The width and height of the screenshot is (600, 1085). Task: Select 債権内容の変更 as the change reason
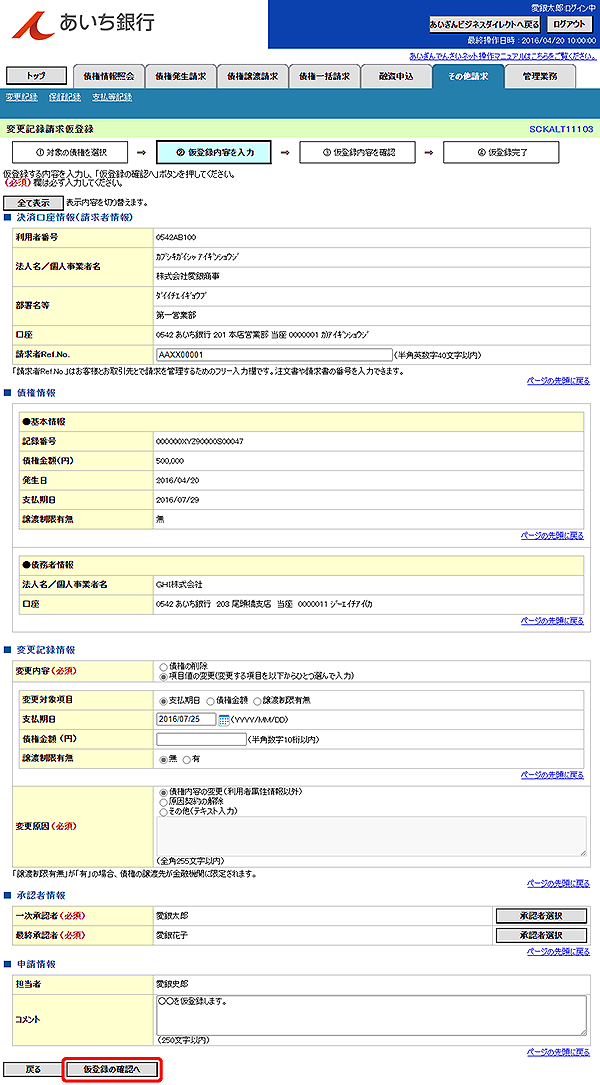click(164, 792)
